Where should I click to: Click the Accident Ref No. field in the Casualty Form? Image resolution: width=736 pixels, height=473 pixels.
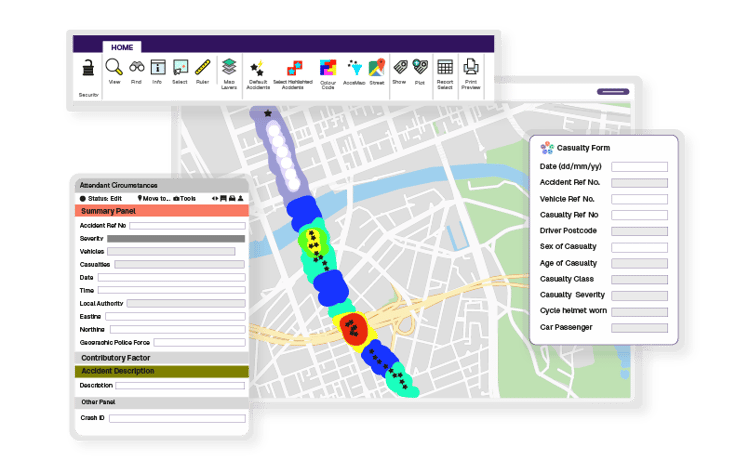coord(639,183)
